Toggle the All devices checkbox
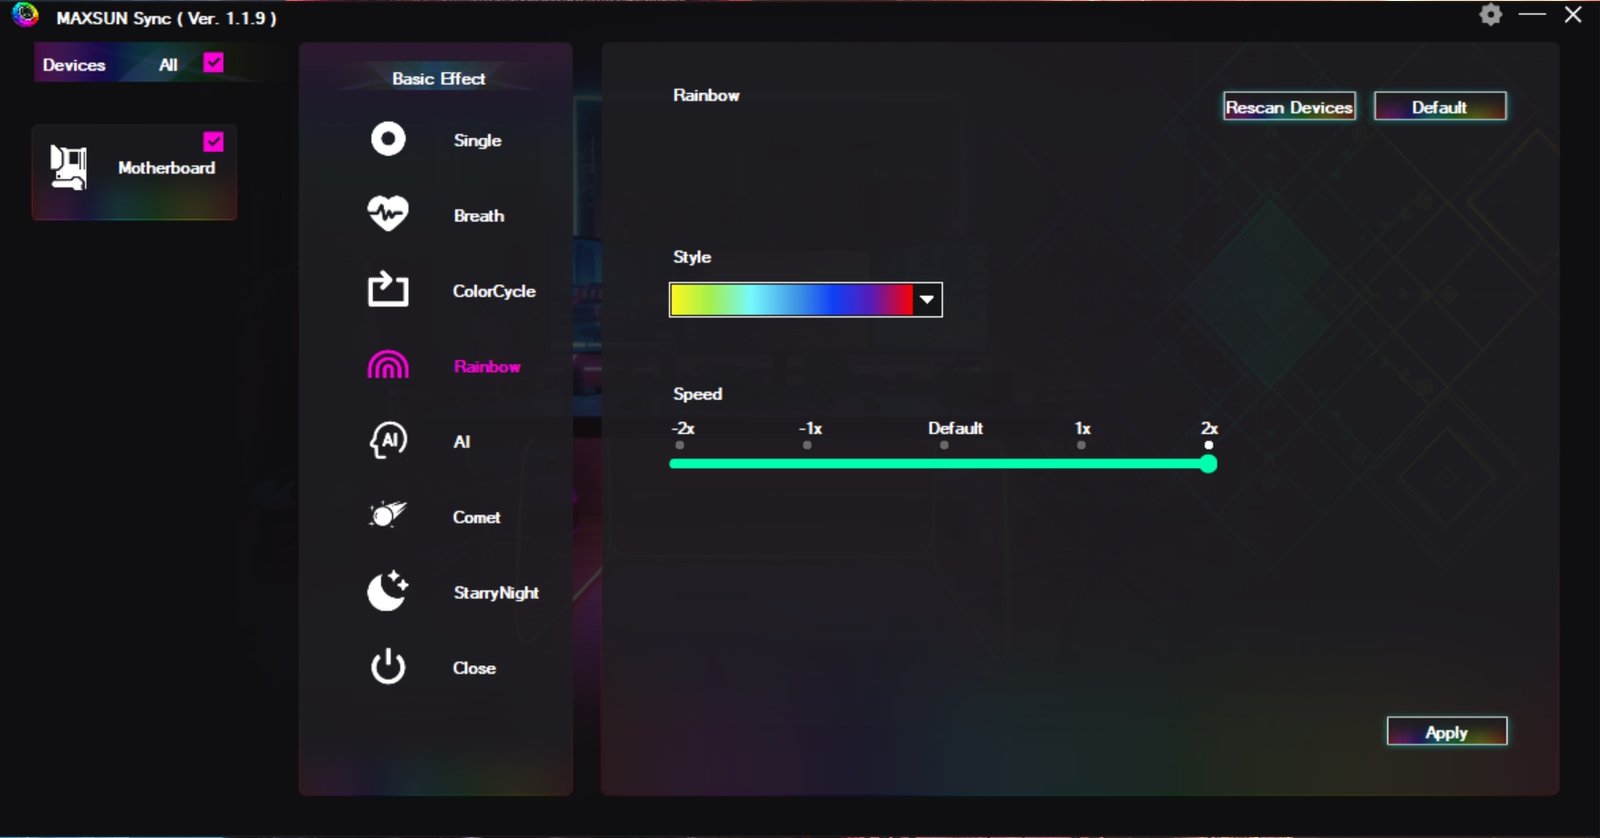The height and width of the screenshot is (838, 1600). pyautogui.click(x=213, y=63)
